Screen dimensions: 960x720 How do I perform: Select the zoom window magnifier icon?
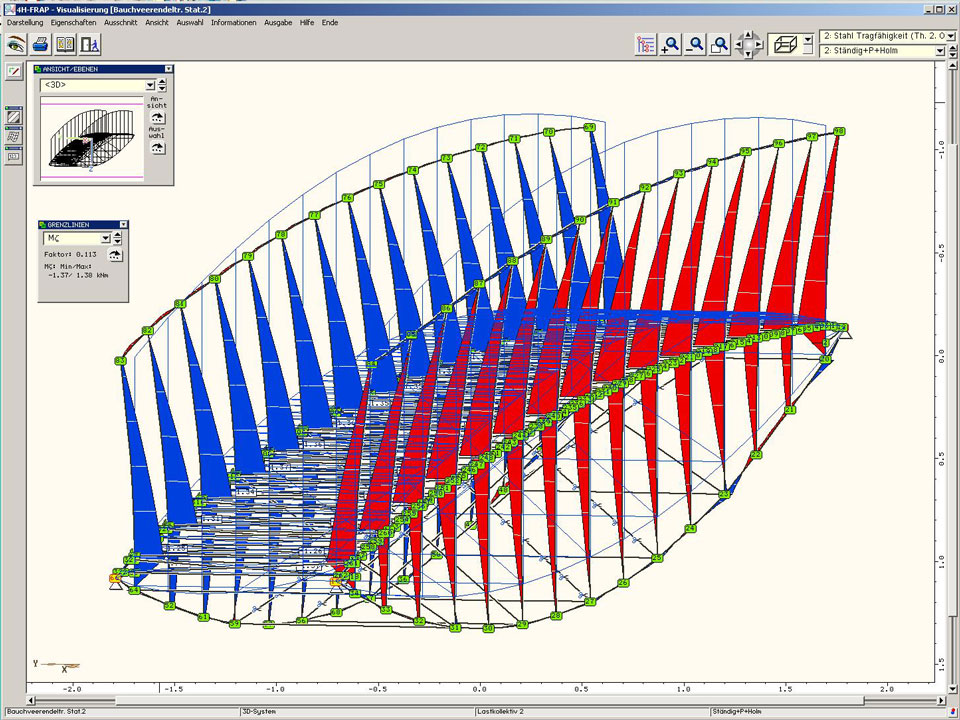(x=719, y=44)
